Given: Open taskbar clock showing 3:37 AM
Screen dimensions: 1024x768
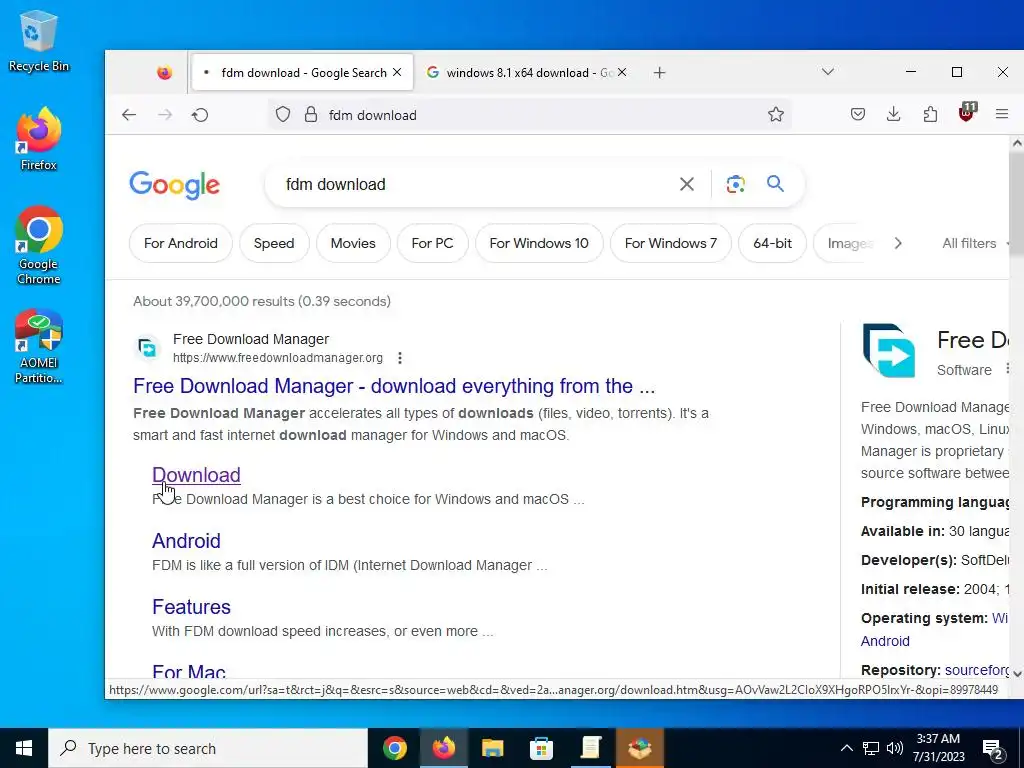Looking at the screenshot, I should pyautogui.click(x=938, y=748).
